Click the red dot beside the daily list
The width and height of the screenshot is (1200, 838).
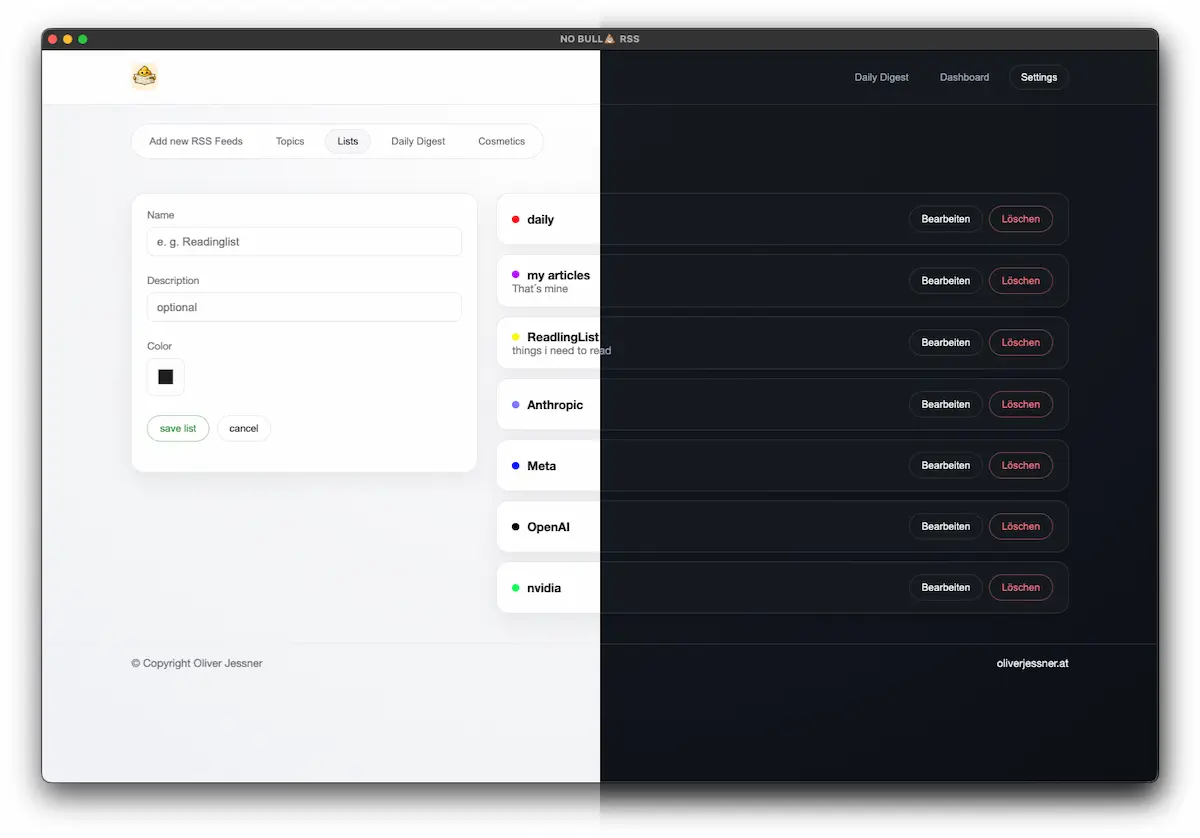pos(515,219)
